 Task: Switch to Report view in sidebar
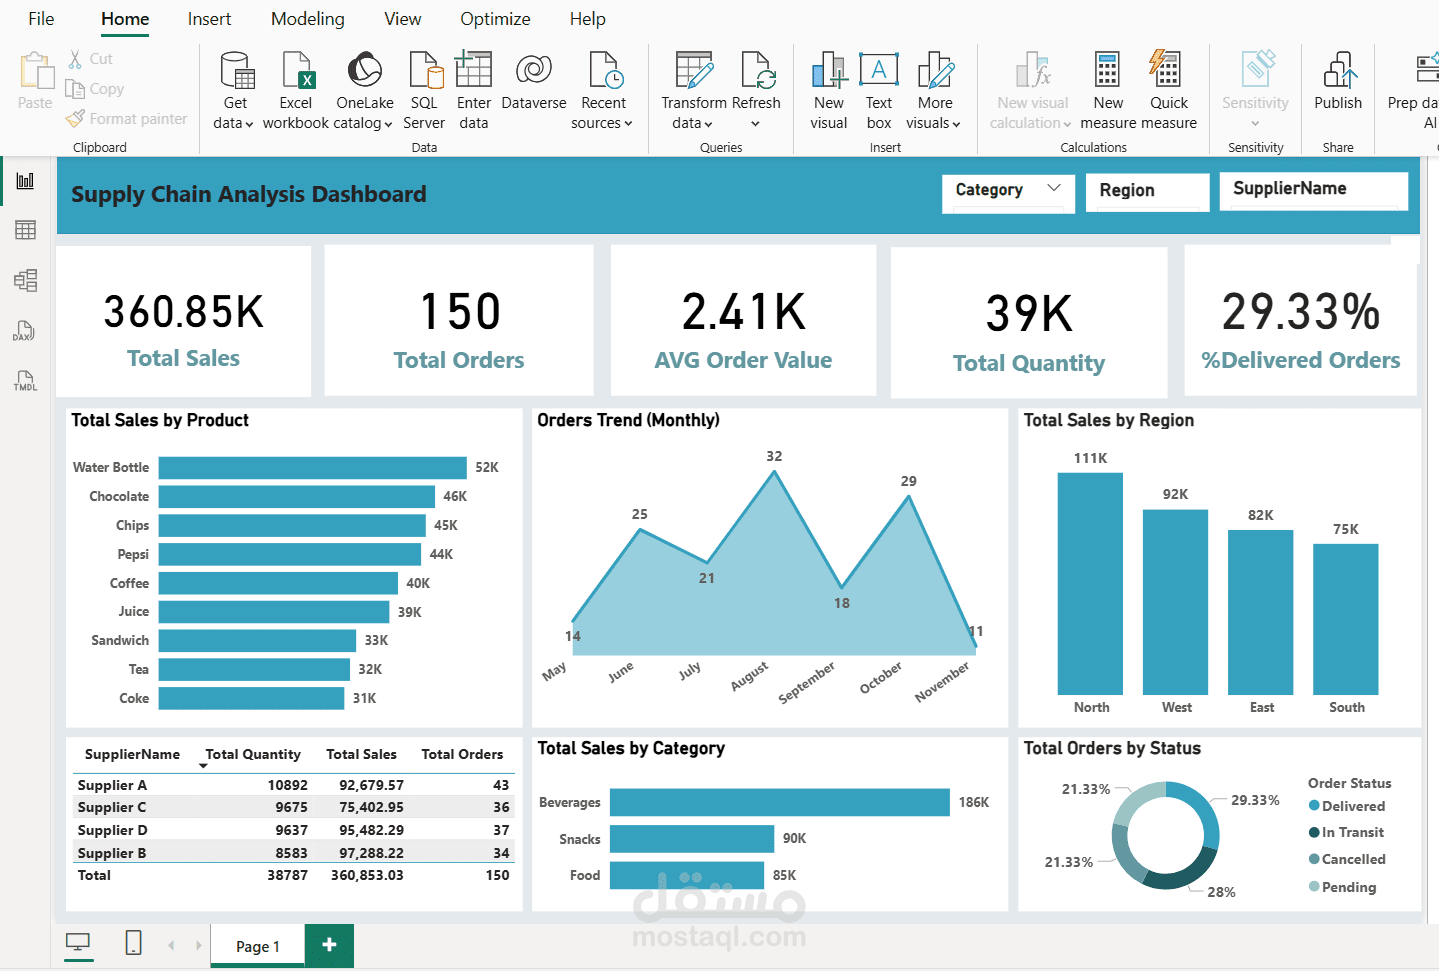pyautogui.click(x=25, y=181)
